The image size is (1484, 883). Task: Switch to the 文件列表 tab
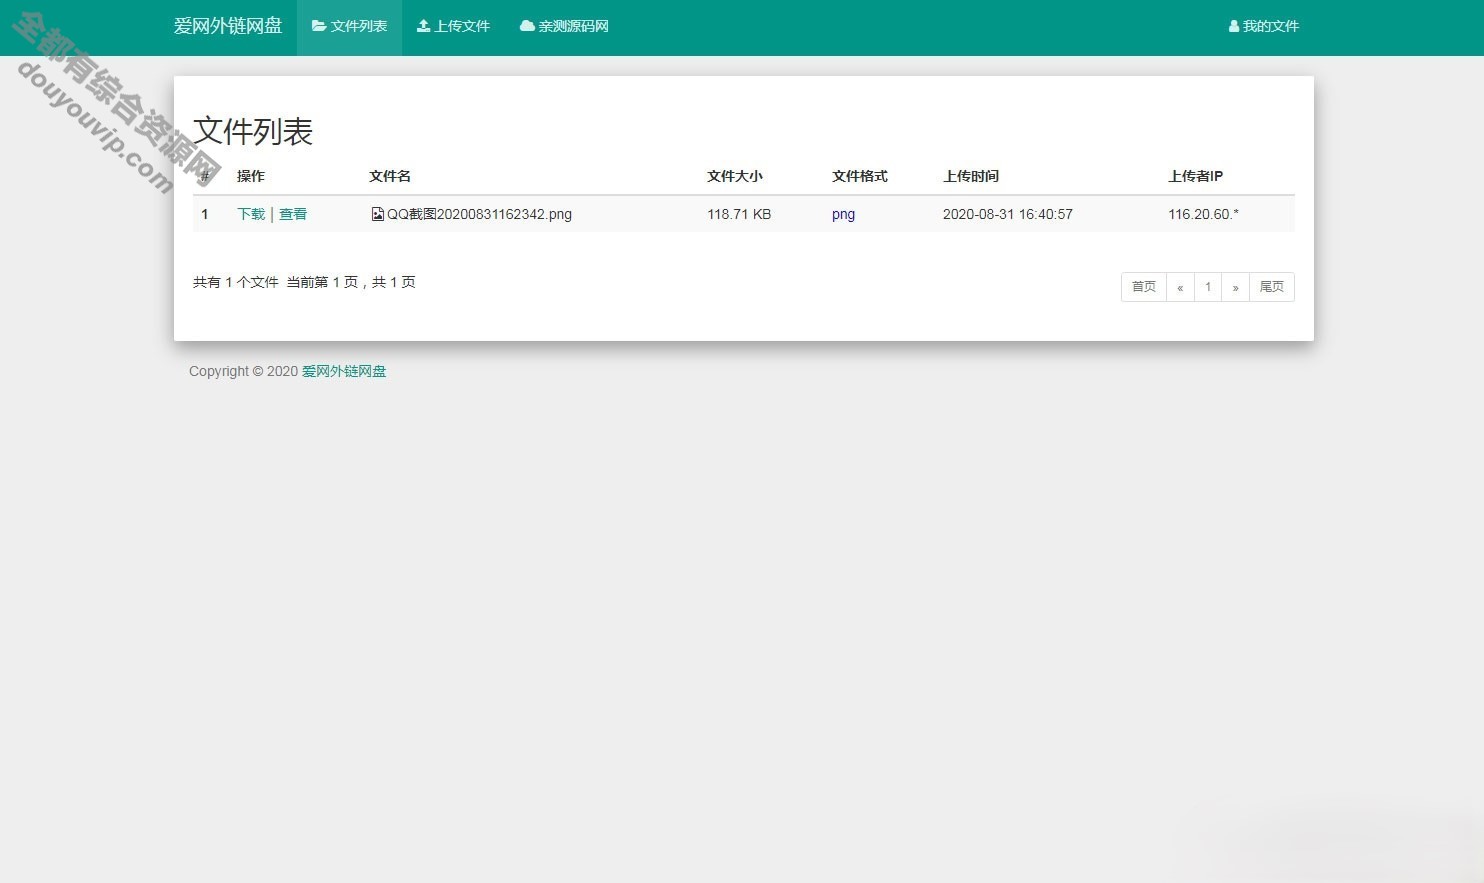(349, 27)
